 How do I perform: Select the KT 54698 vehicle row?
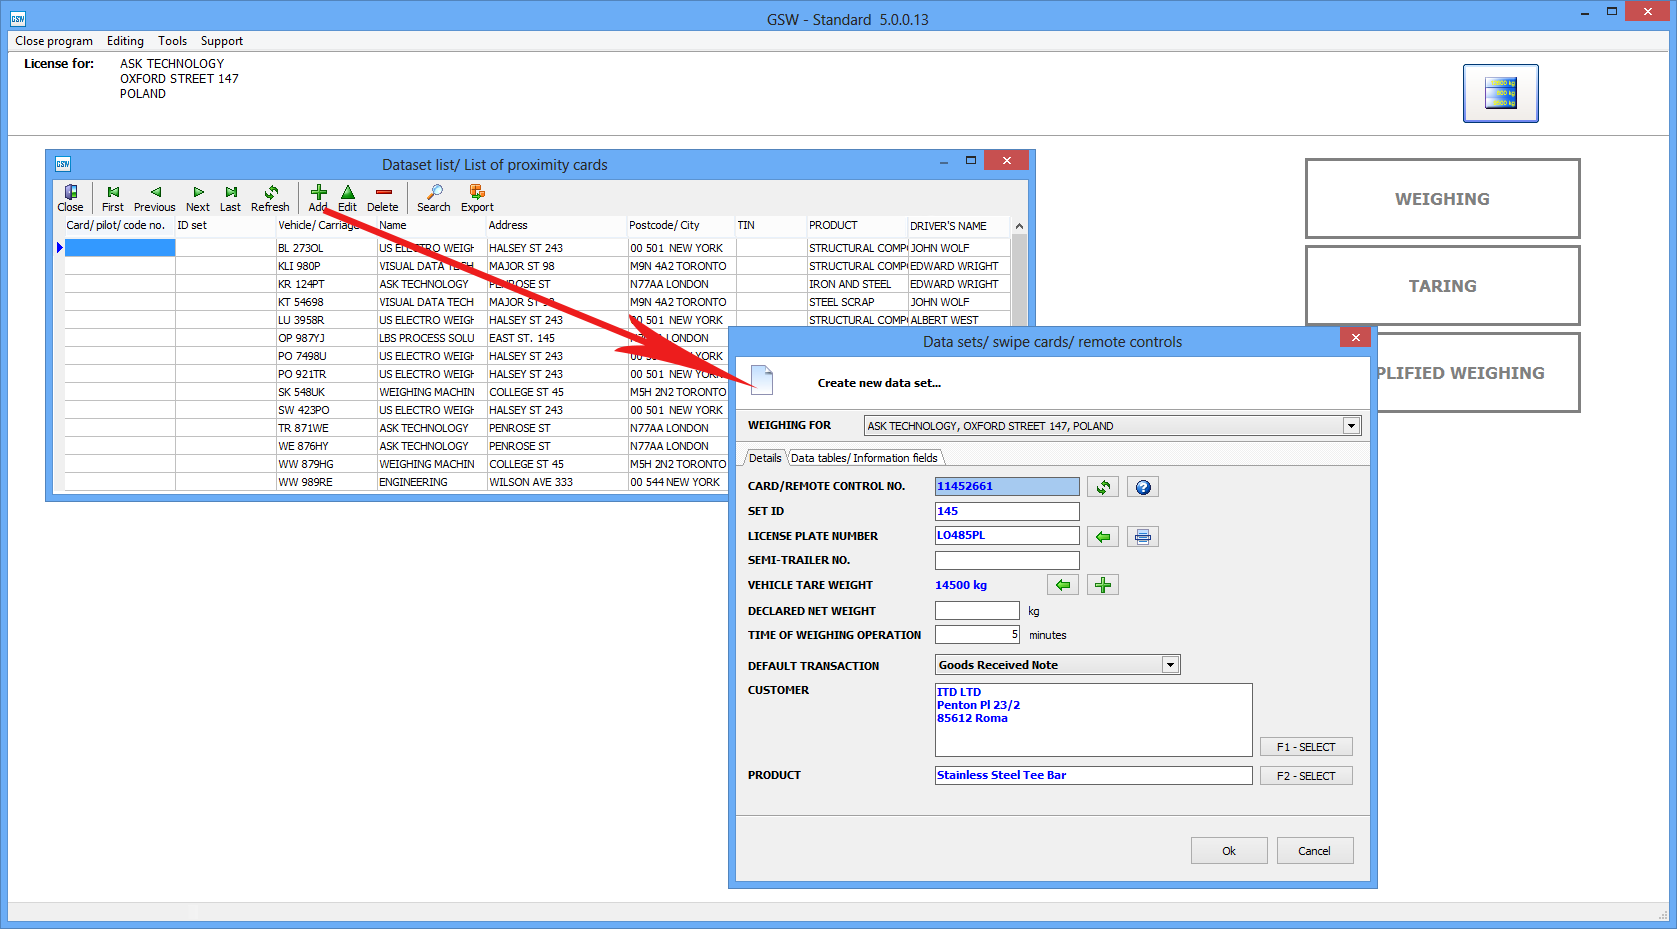[x=301, y=302]
